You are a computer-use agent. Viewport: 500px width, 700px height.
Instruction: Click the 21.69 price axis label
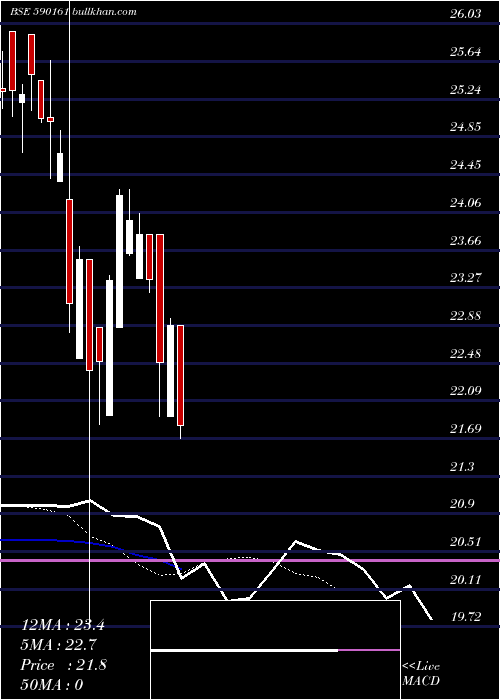(466, 429)
